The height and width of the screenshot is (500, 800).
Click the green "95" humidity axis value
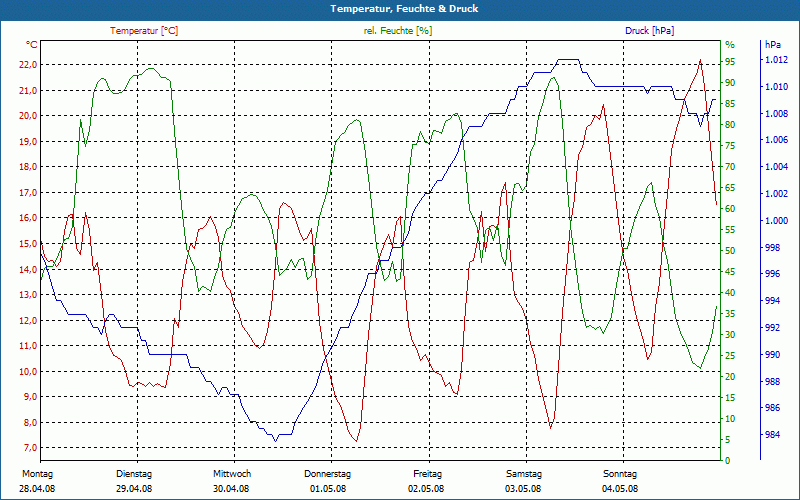[730, 62]
